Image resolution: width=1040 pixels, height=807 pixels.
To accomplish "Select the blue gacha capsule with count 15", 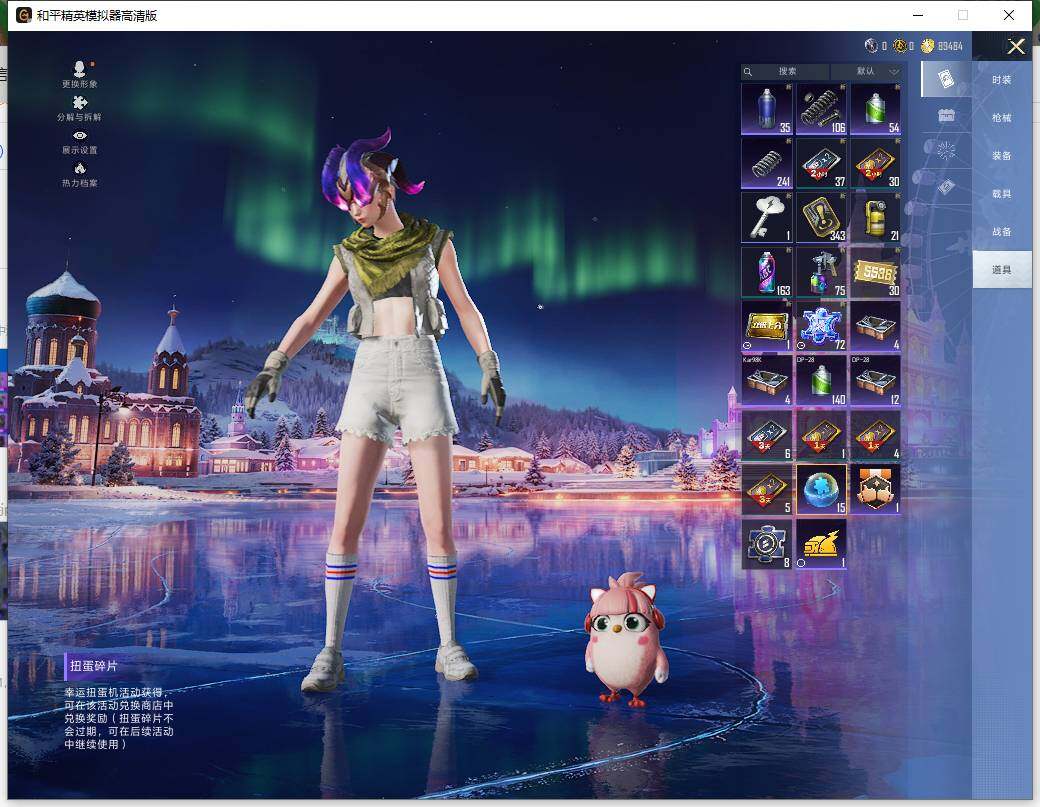I will 821,489.
